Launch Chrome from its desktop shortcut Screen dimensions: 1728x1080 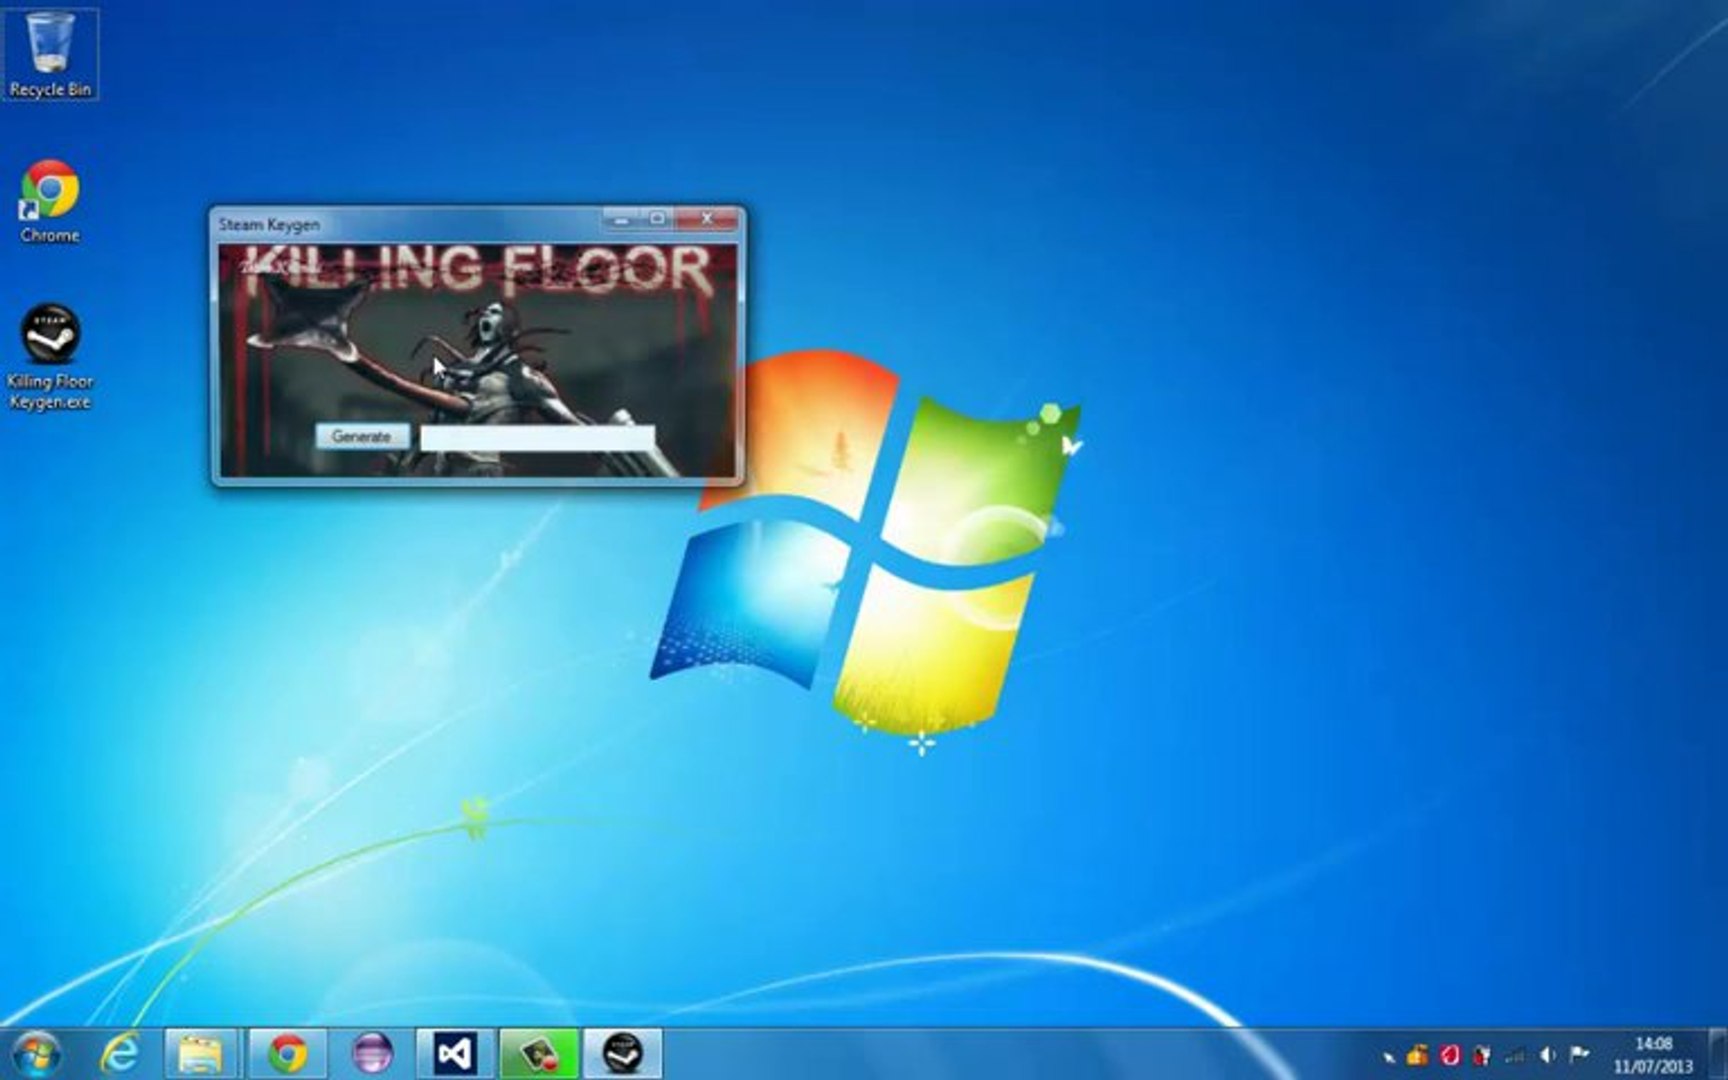pos(48,190)
